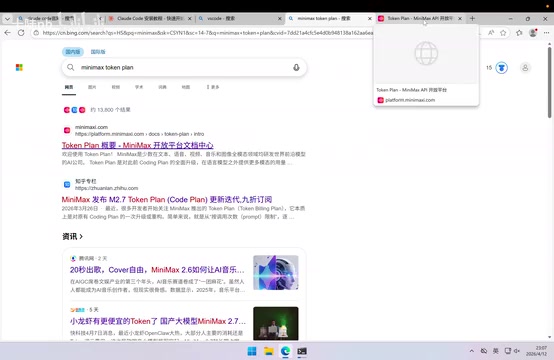
Task: Open File Explorer from the taskbar
Action: [269, 351]
